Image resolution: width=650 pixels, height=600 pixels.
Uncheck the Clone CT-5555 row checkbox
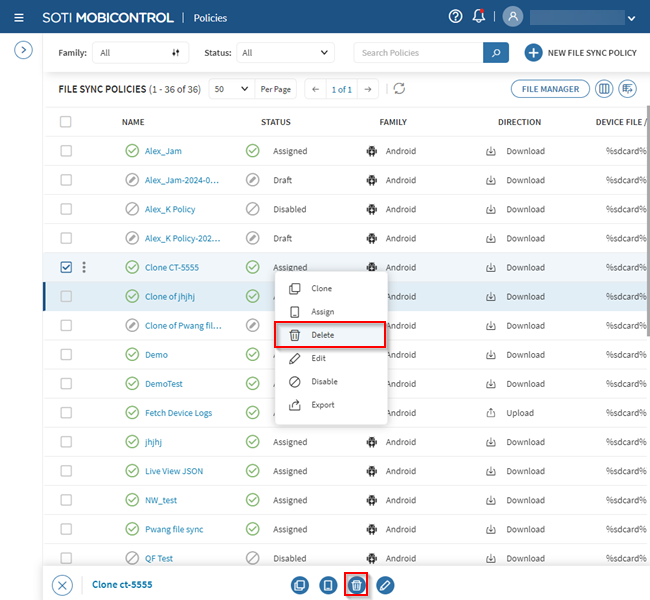(x=66, y=267)
